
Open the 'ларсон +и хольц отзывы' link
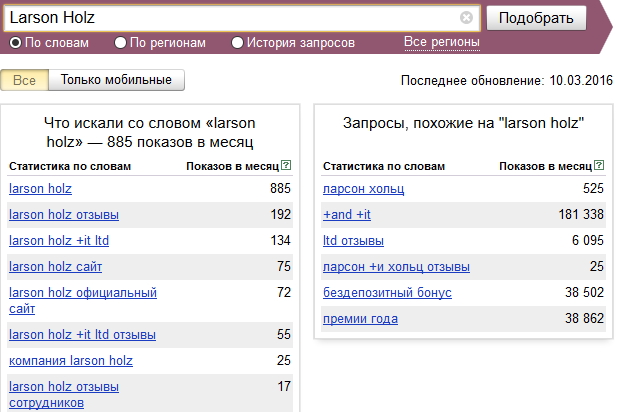tap(396, 267)
